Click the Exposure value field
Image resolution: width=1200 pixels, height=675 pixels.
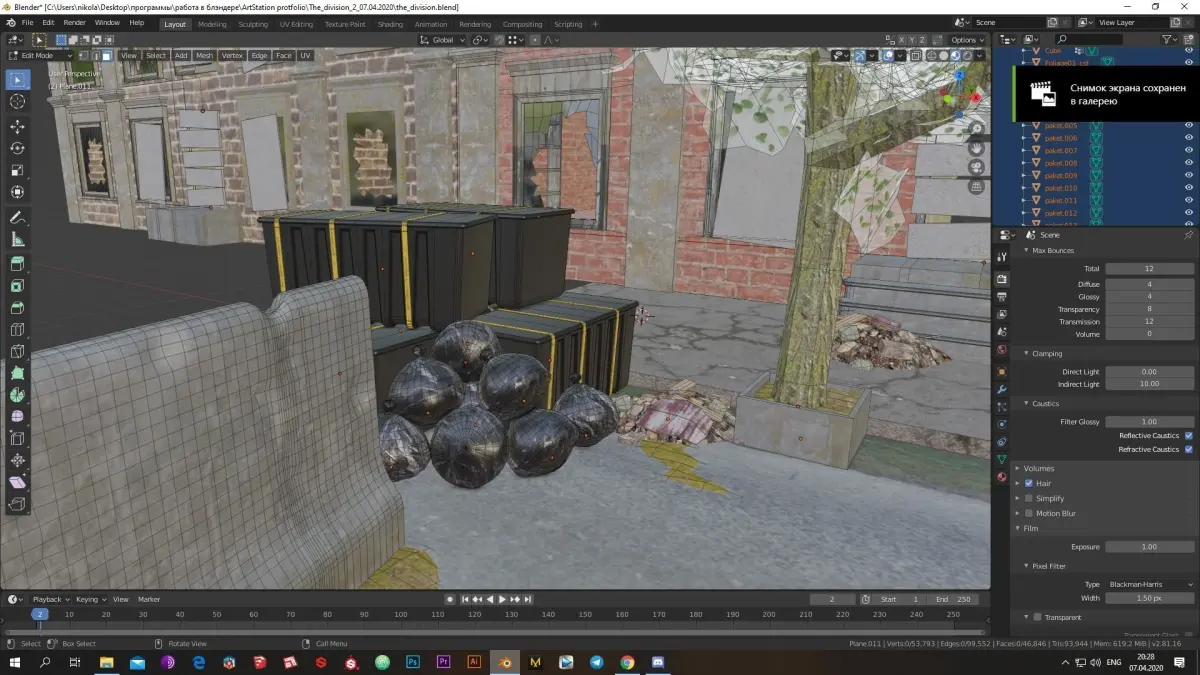coord(1150,547)
